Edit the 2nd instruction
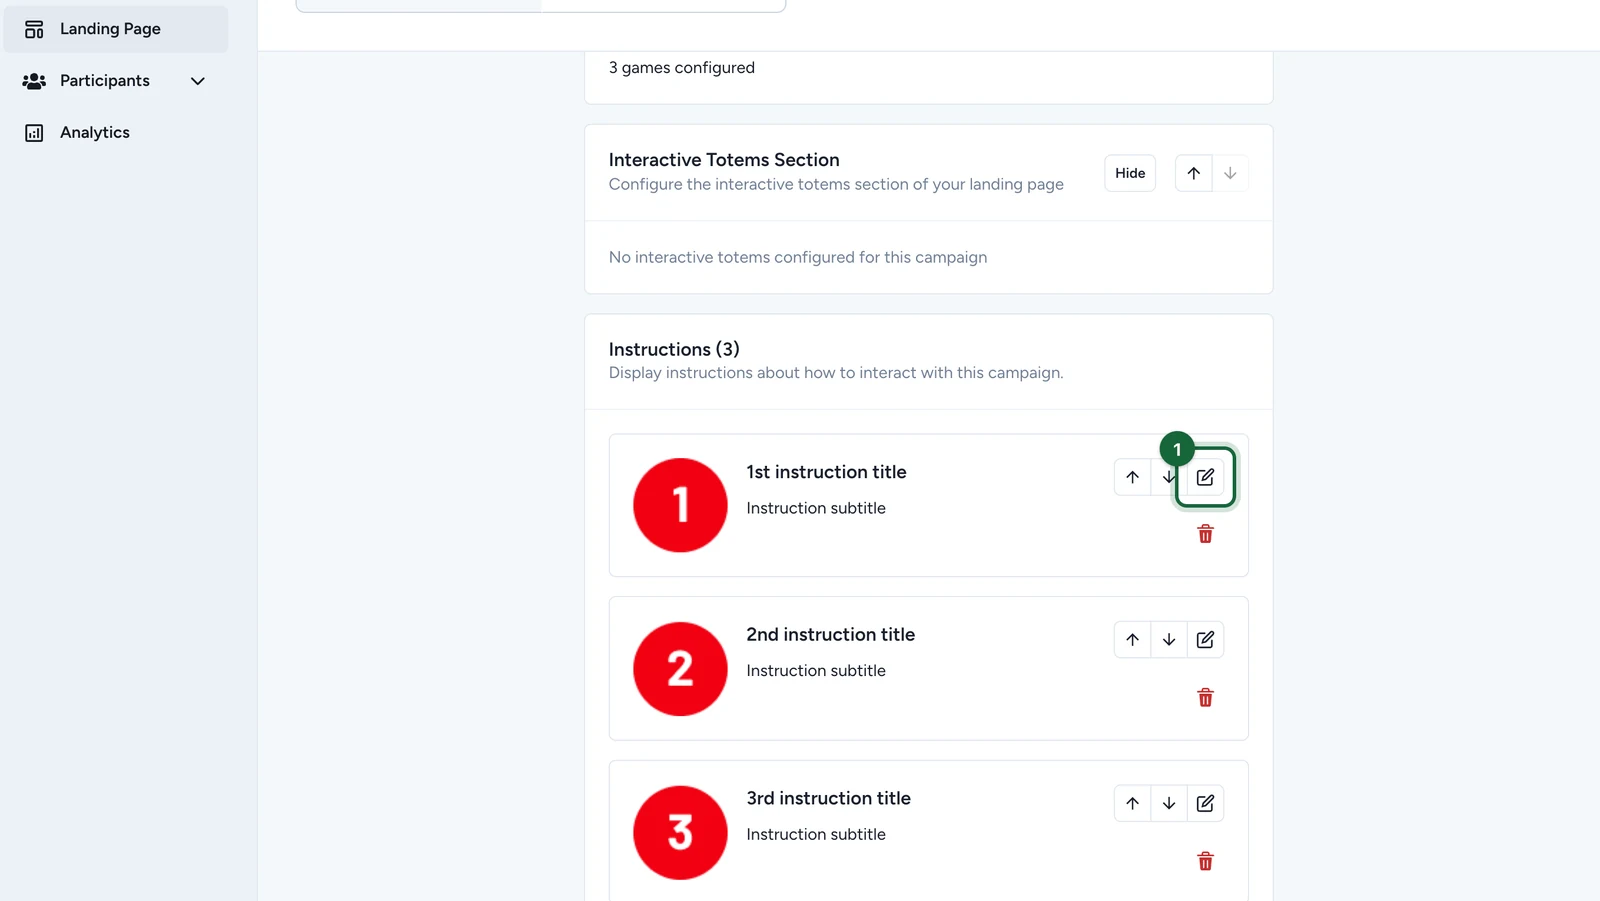Screen dimensions: 1600x901 (1205, 640)
